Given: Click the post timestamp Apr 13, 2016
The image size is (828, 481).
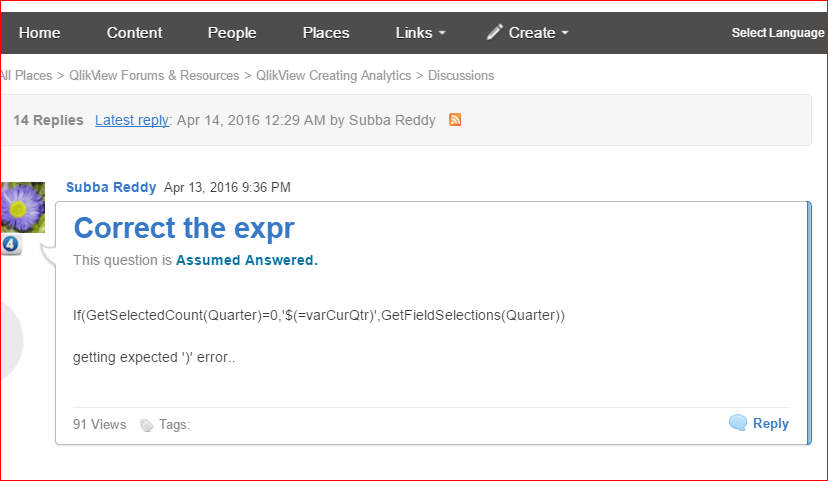Looking at the screenshot, I should pos(227,187).
